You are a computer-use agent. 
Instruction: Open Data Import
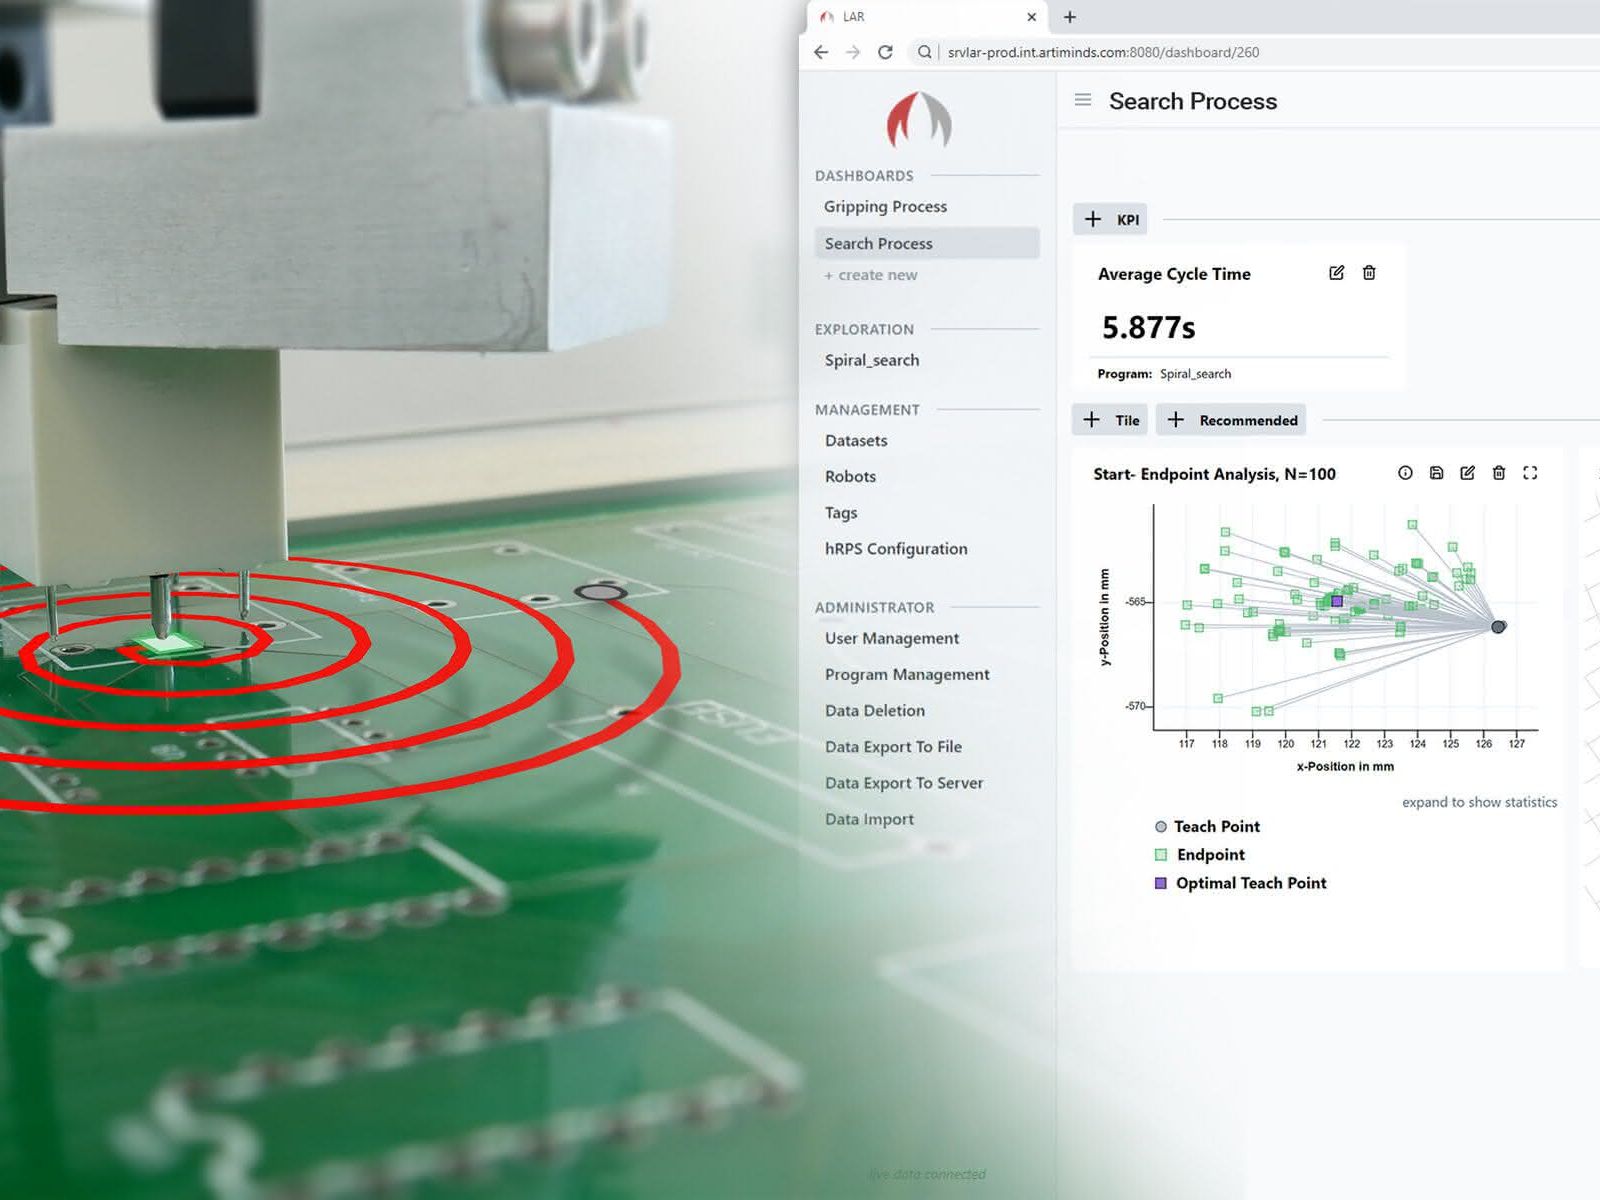(869, 818)
